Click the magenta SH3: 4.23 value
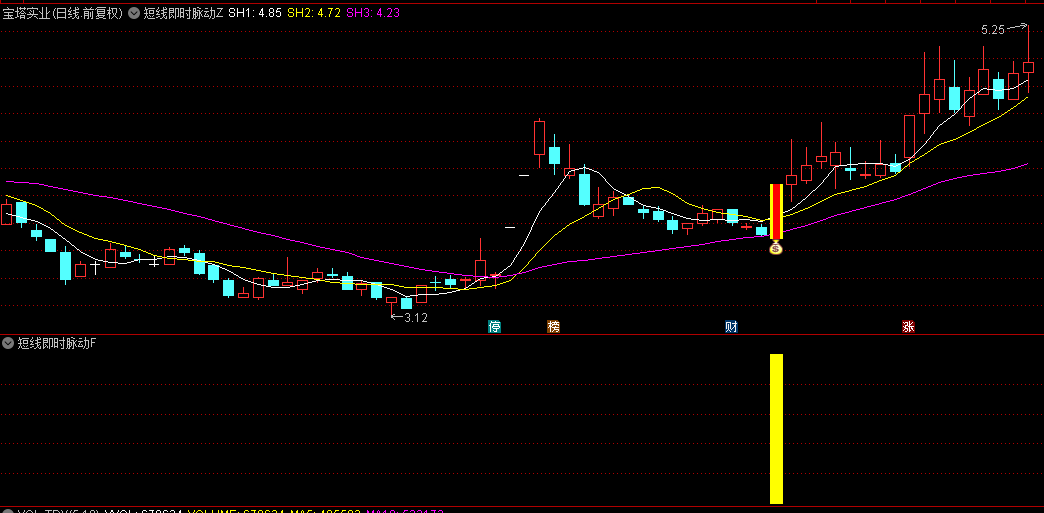The image size is (1044, 513). (373, 13)
